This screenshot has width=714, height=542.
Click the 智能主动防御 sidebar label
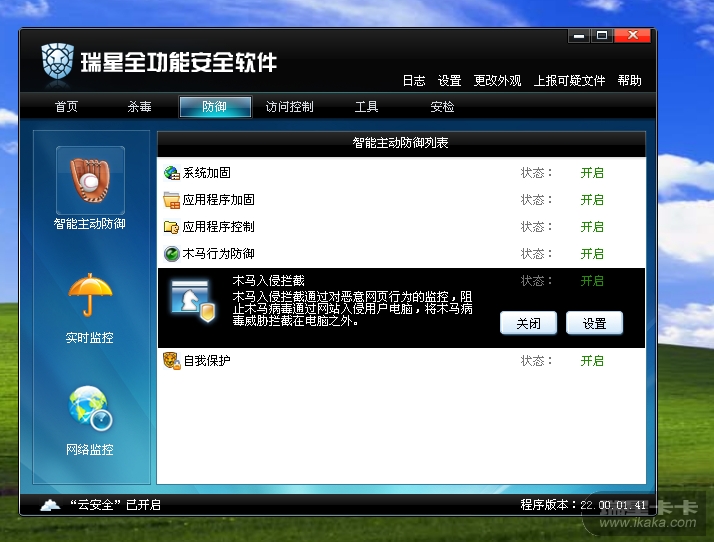tap(90, 224)
